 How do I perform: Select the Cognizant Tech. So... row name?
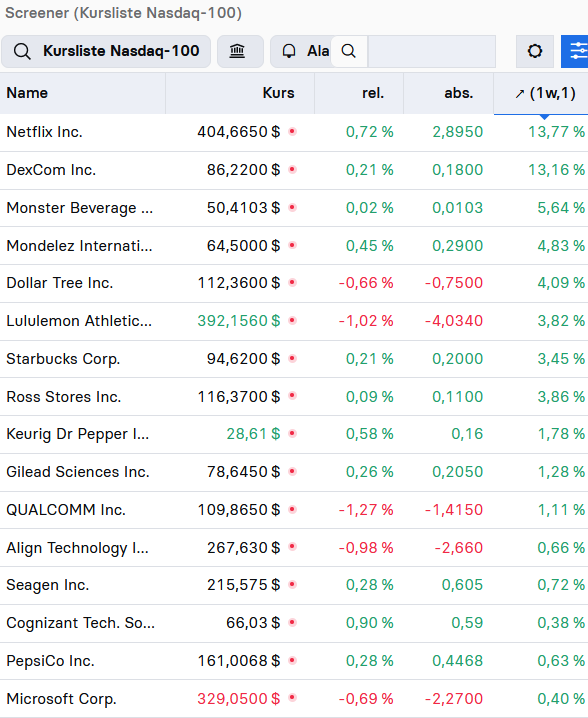[81, 623]
